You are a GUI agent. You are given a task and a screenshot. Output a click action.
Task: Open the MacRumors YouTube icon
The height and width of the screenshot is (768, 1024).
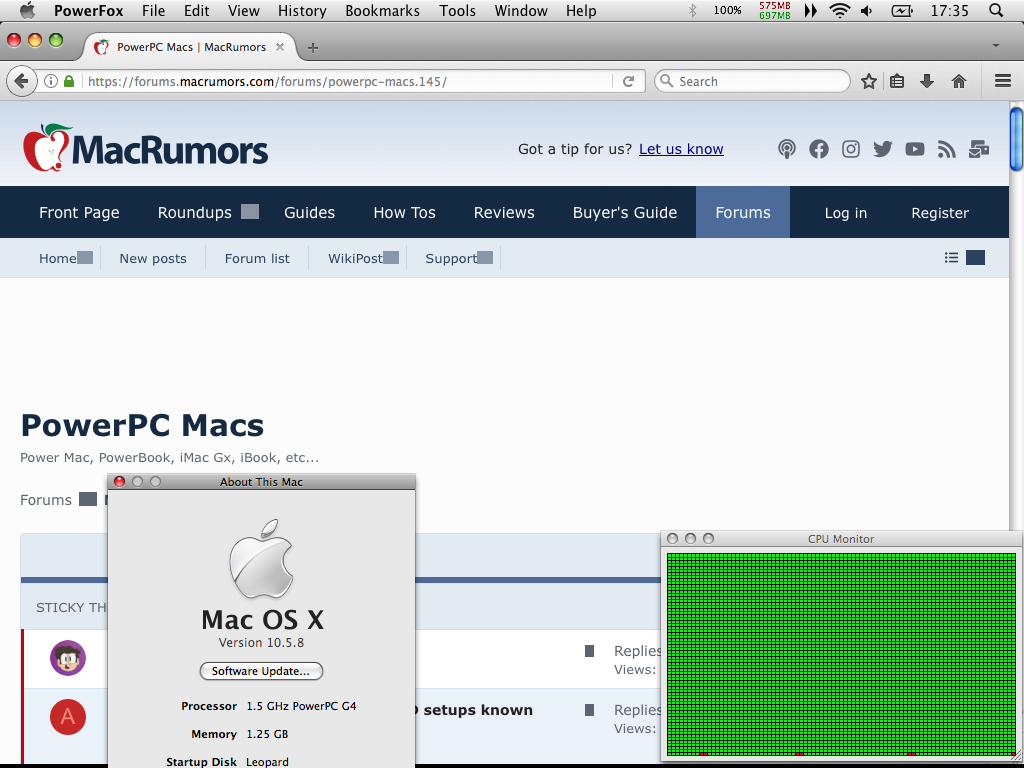pos(914,149)
